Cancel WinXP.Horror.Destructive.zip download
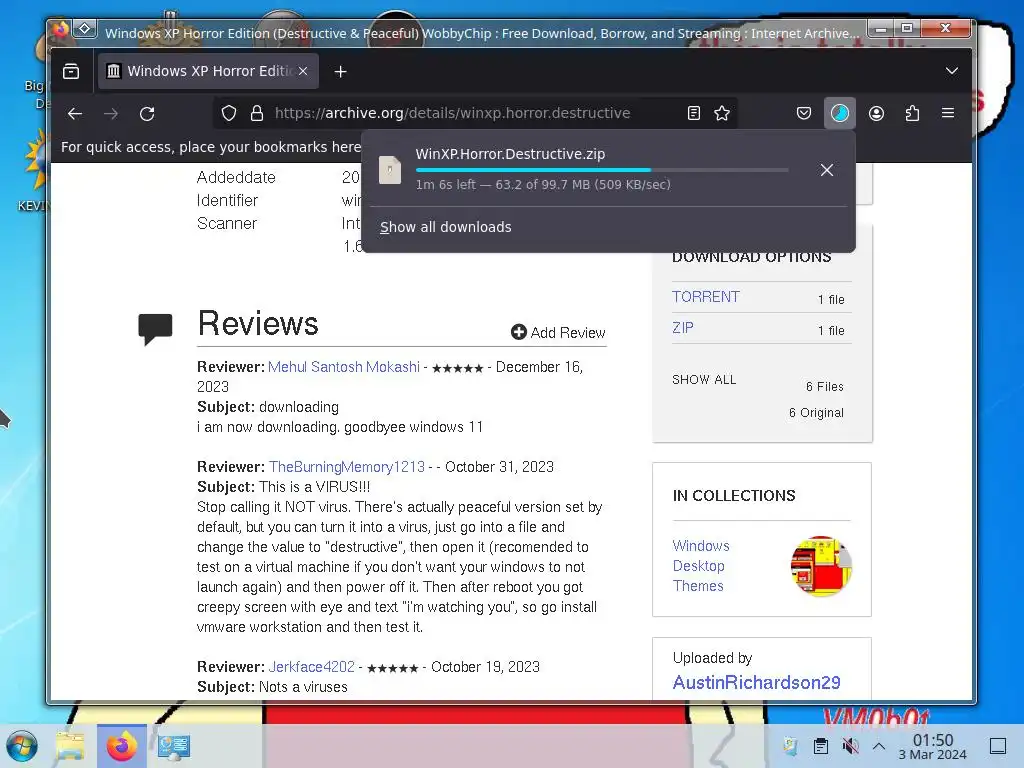The height and width of the screenshot is (768, 1024). coord(827,170)
